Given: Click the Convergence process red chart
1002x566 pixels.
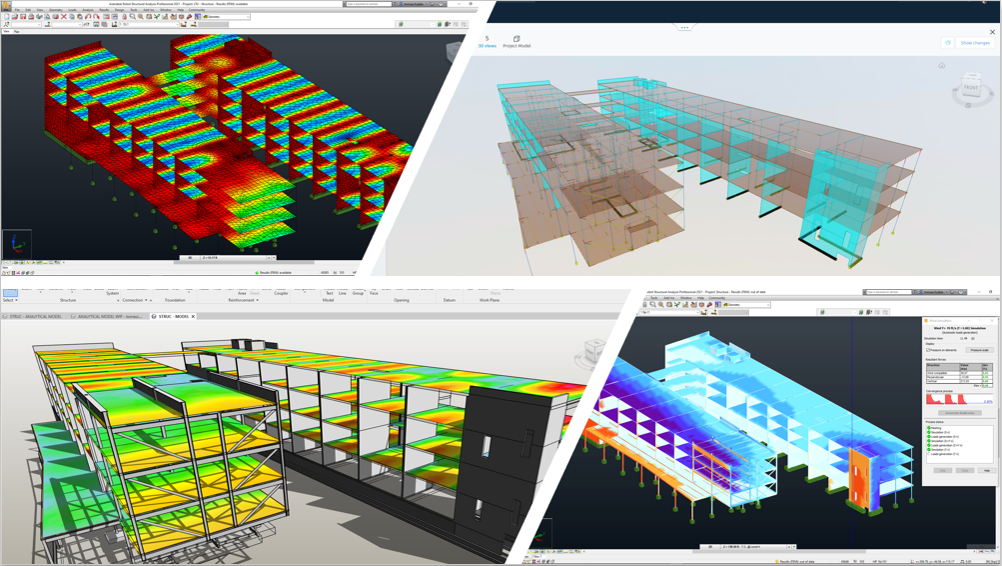Looking at the screenshot, I should (959, 399).
